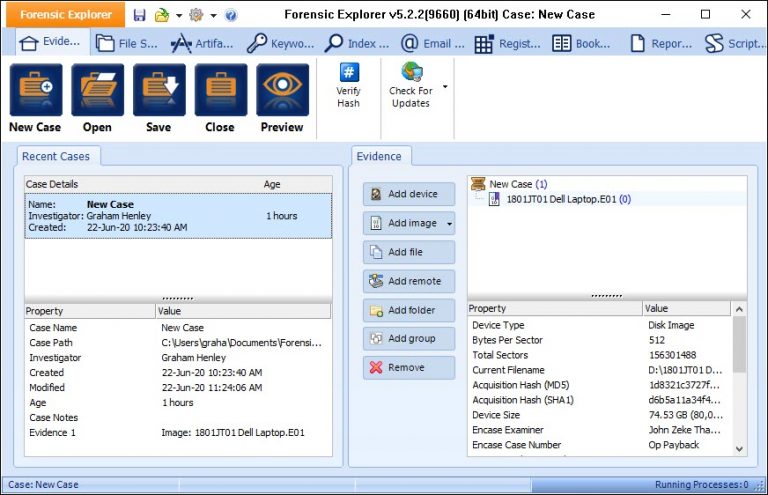Click Check For Updates globe icon
This screenshot has width=768, height=495.
[410, 72]
